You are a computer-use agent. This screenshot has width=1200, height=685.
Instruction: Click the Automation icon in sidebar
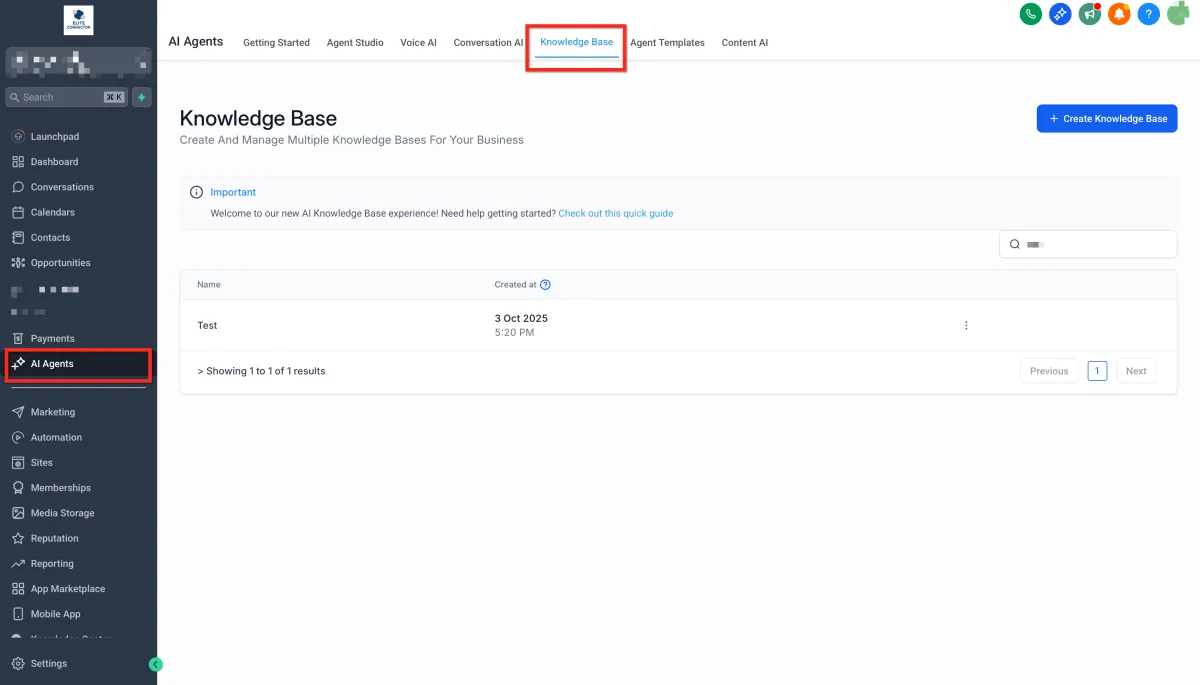(x=18, y=437)
